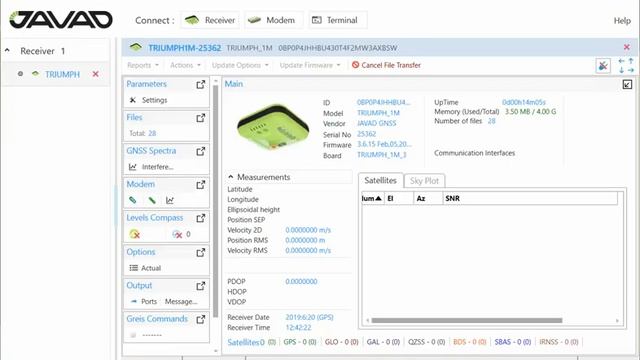Collapse the Measurements section

pos(231,177)
